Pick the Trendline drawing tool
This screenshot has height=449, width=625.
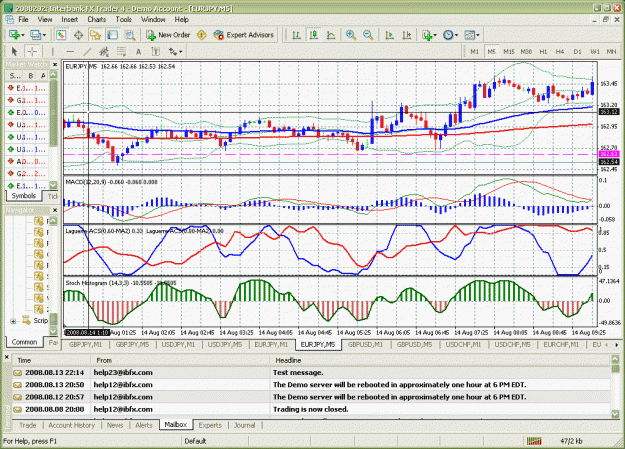[x=87, y=51]
